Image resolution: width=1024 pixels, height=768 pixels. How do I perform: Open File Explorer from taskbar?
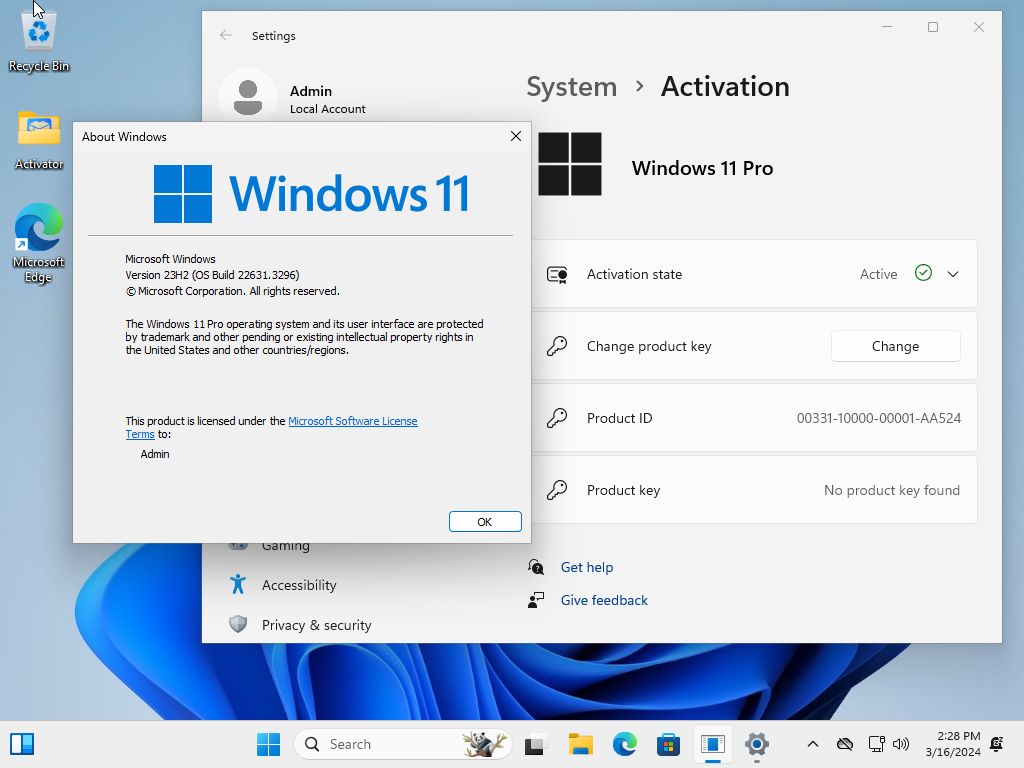tap(580, 744)
